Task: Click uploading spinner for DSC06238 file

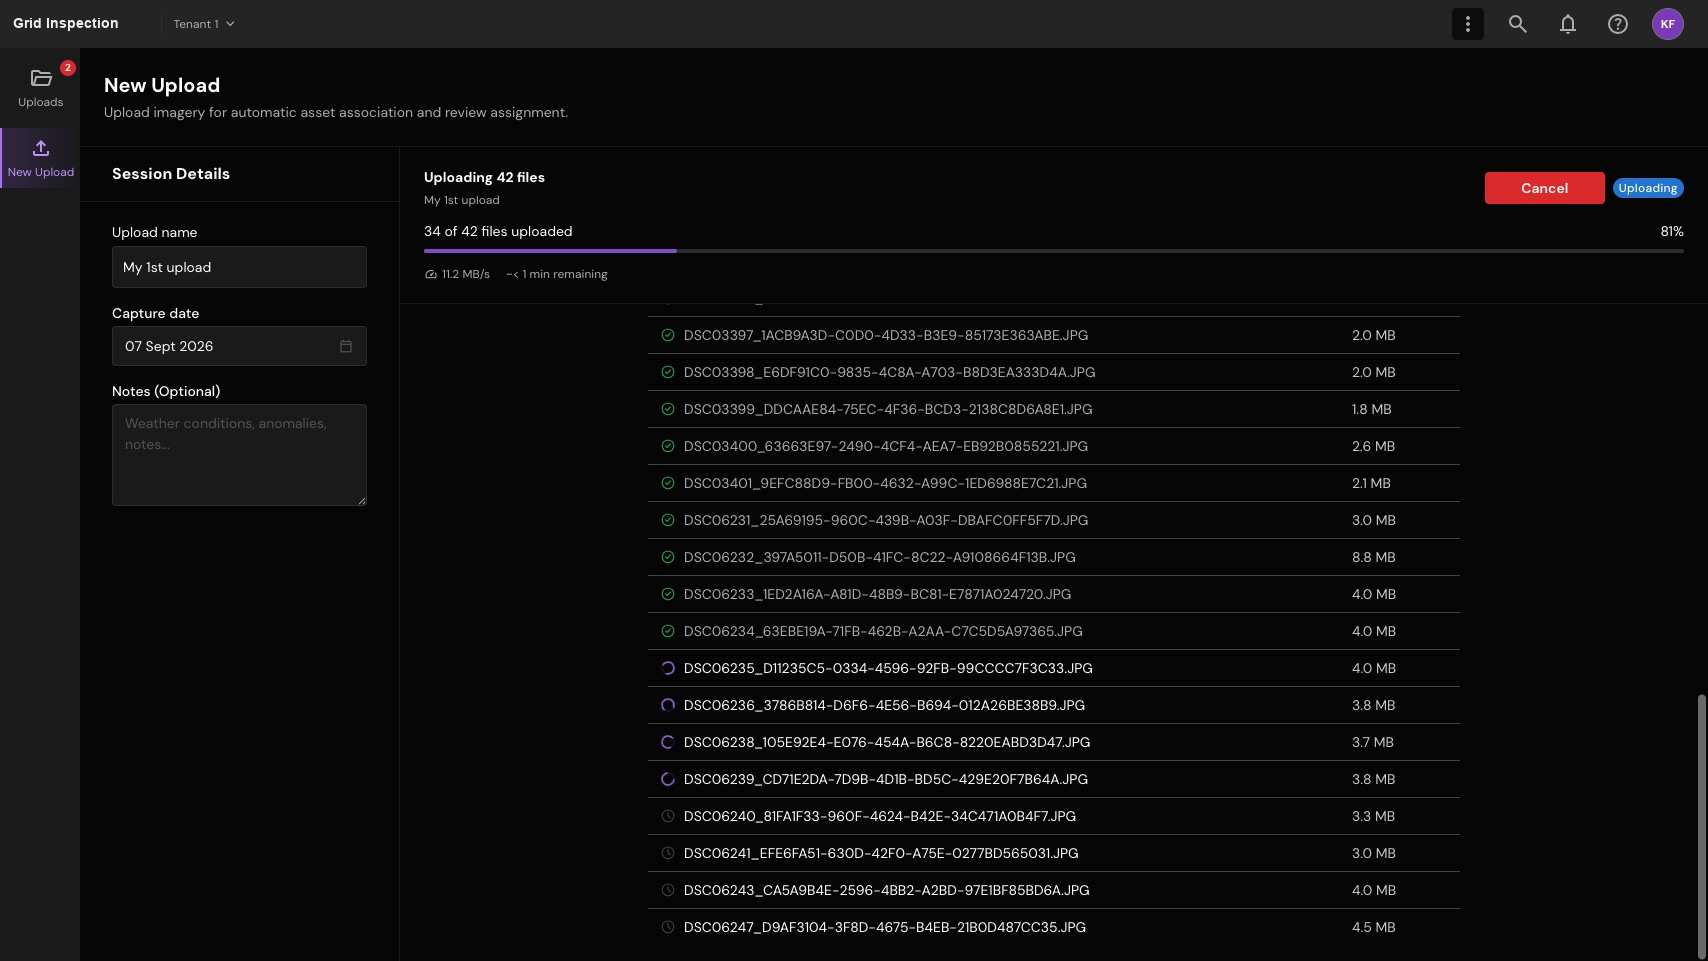Action: (x=667, y=742)
